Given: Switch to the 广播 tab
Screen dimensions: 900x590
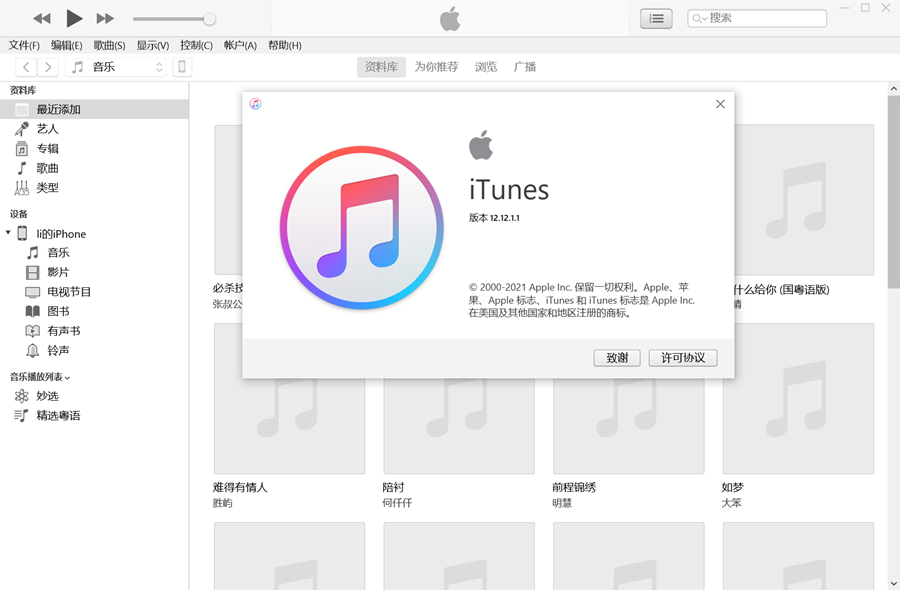Looking at the screenshot, I should pyautogui.click(x=525, y=67).
